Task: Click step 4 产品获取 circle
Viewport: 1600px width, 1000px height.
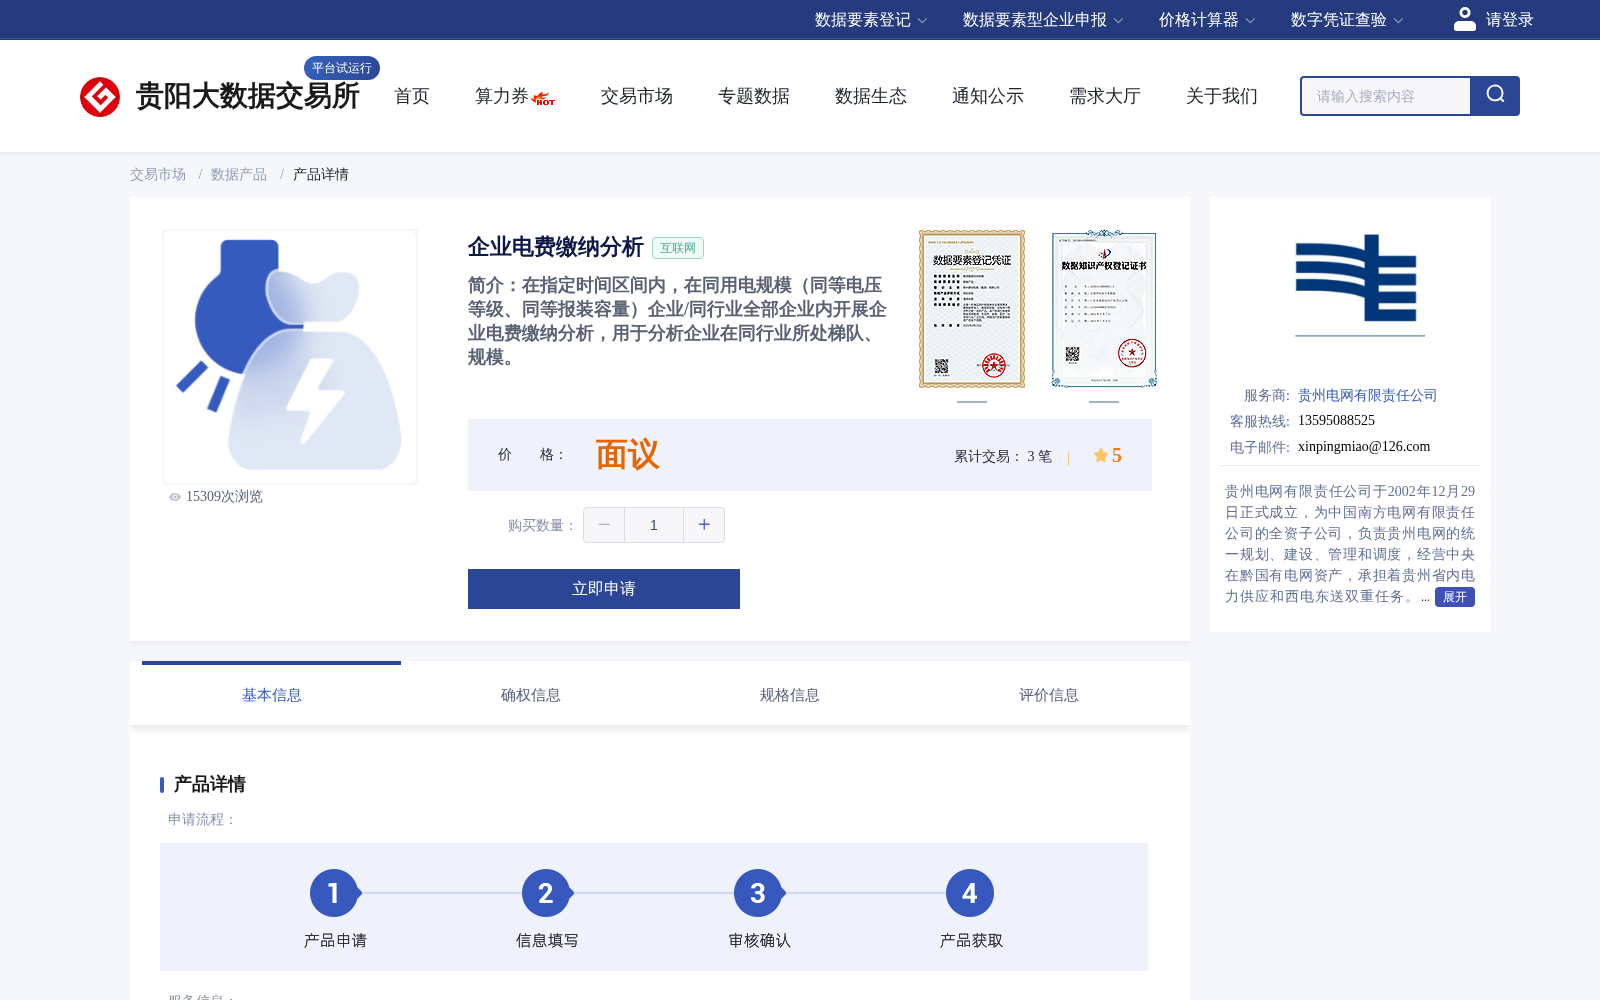Action: coord(970,893)
